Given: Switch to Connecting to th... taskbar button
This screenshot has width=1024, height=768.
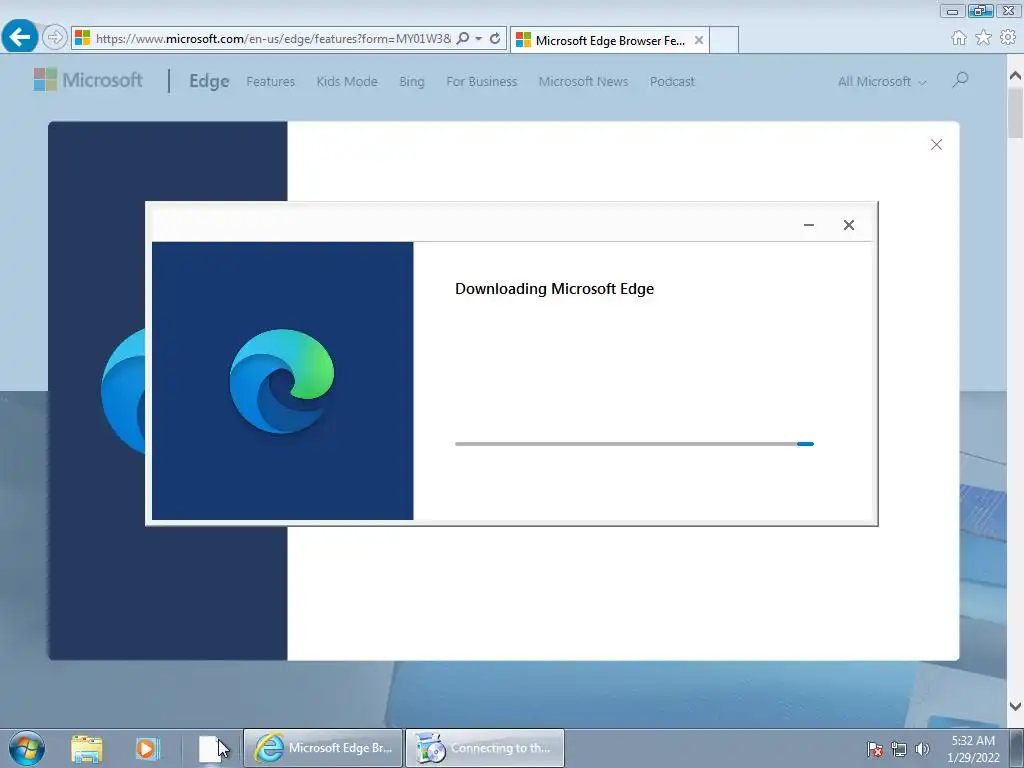Looking at the screenshot, I should tap(485, 748).
